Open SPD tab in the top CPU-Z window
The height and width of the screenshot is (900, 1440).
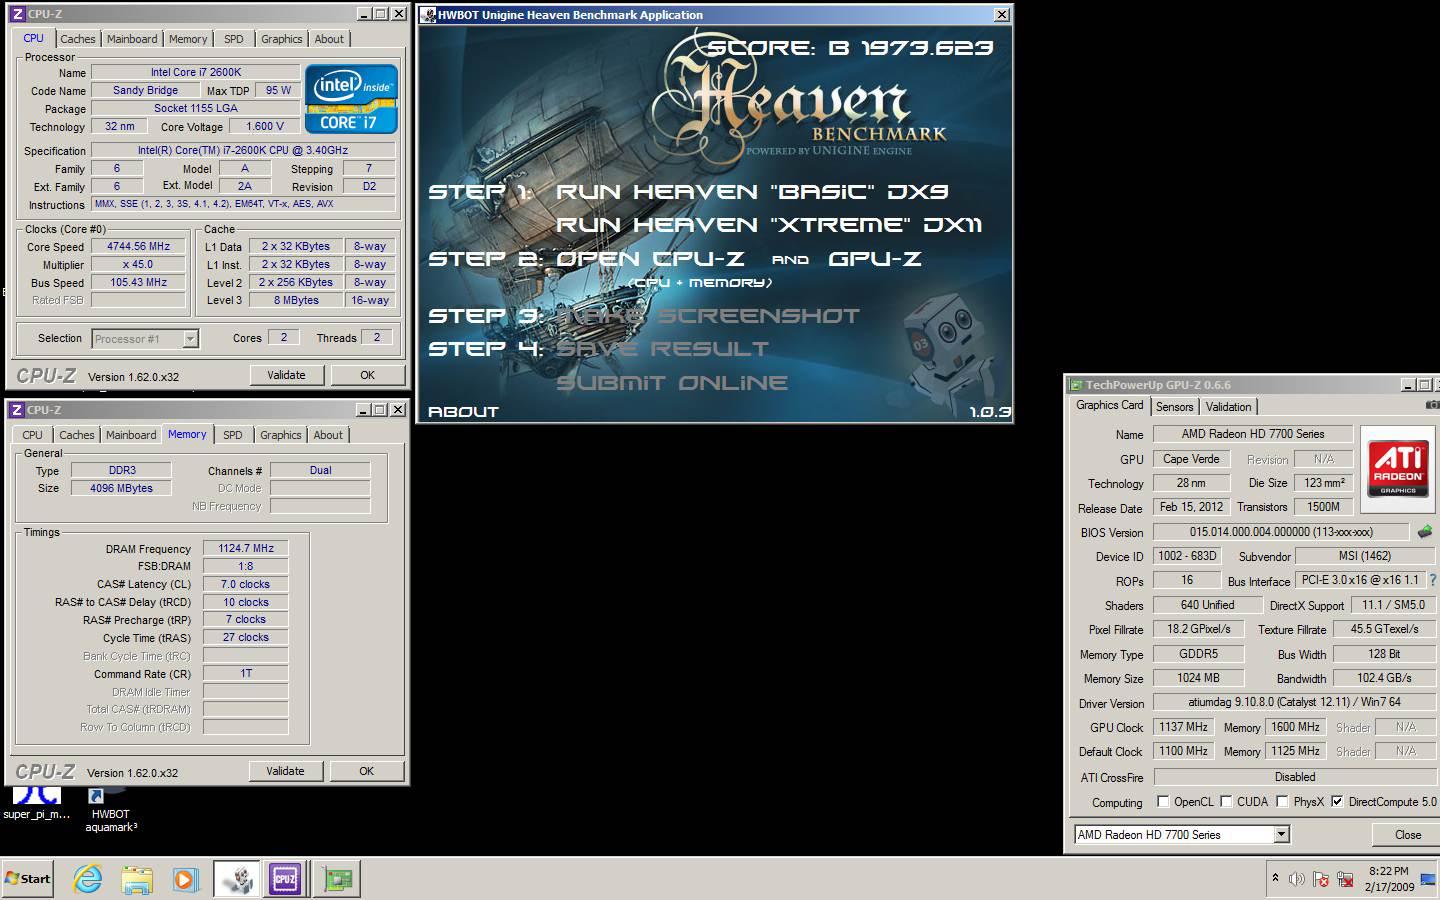(234, 39)
